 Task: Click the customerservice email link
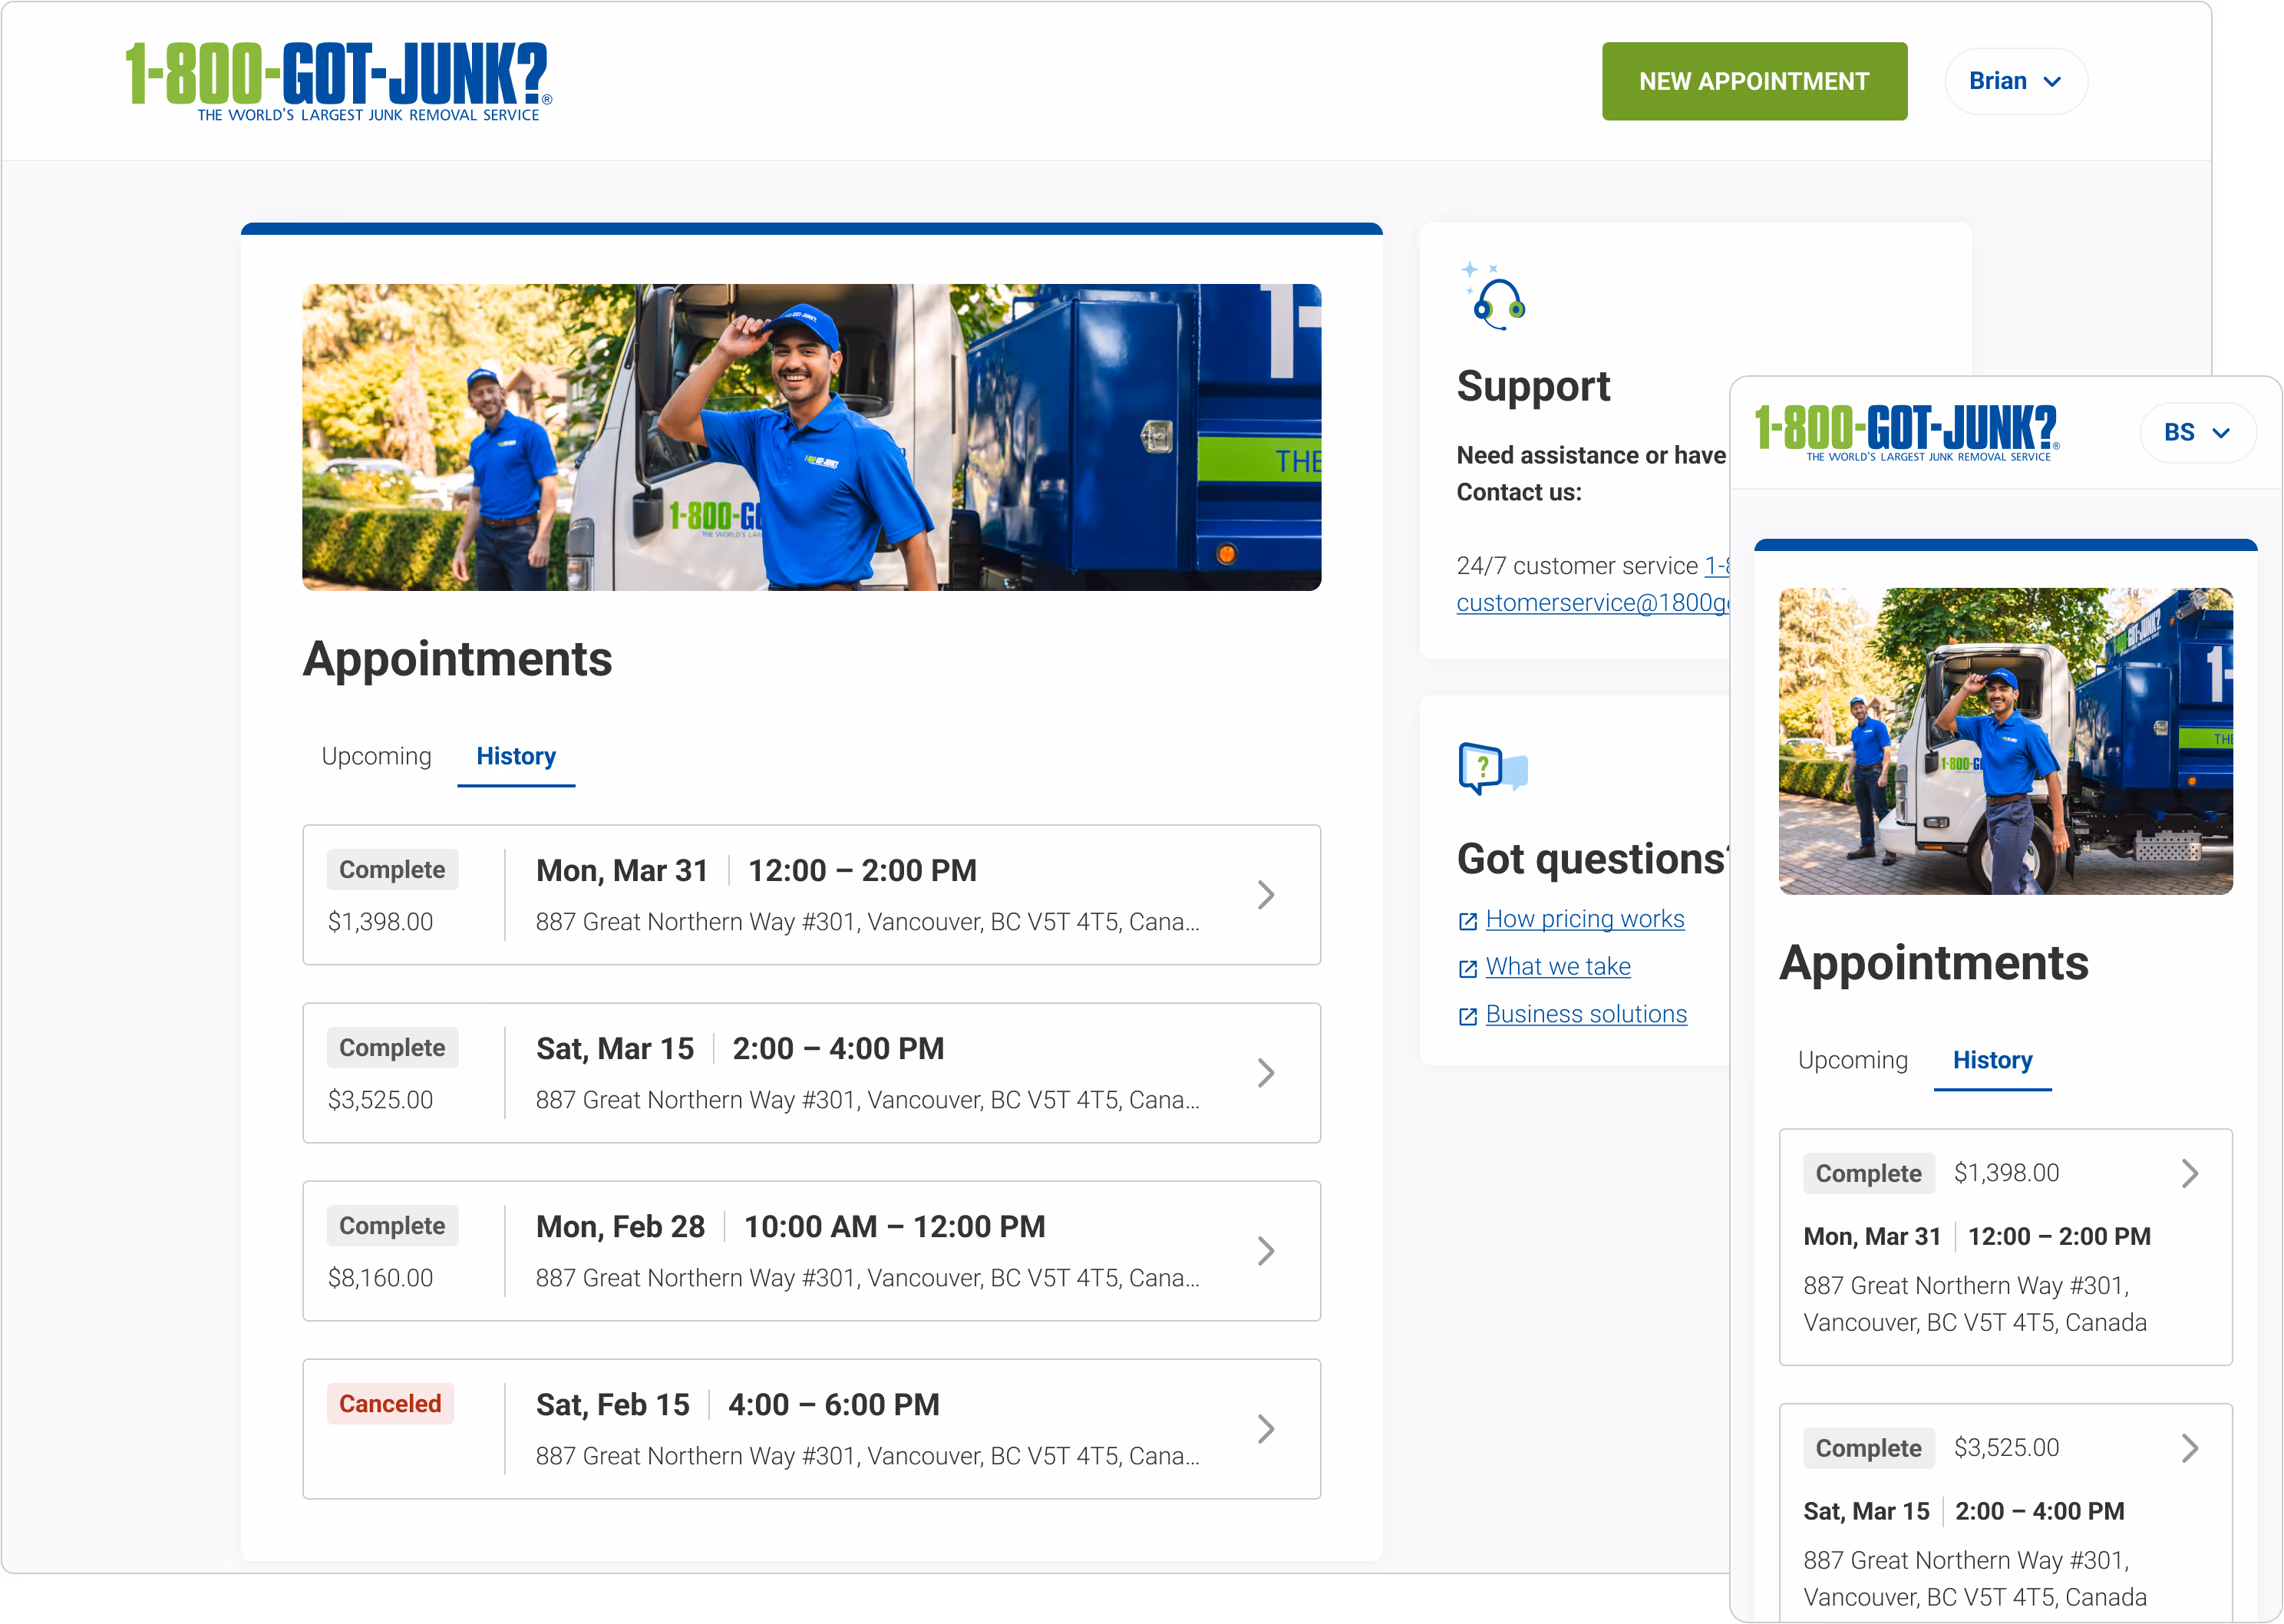[1592, 603]
